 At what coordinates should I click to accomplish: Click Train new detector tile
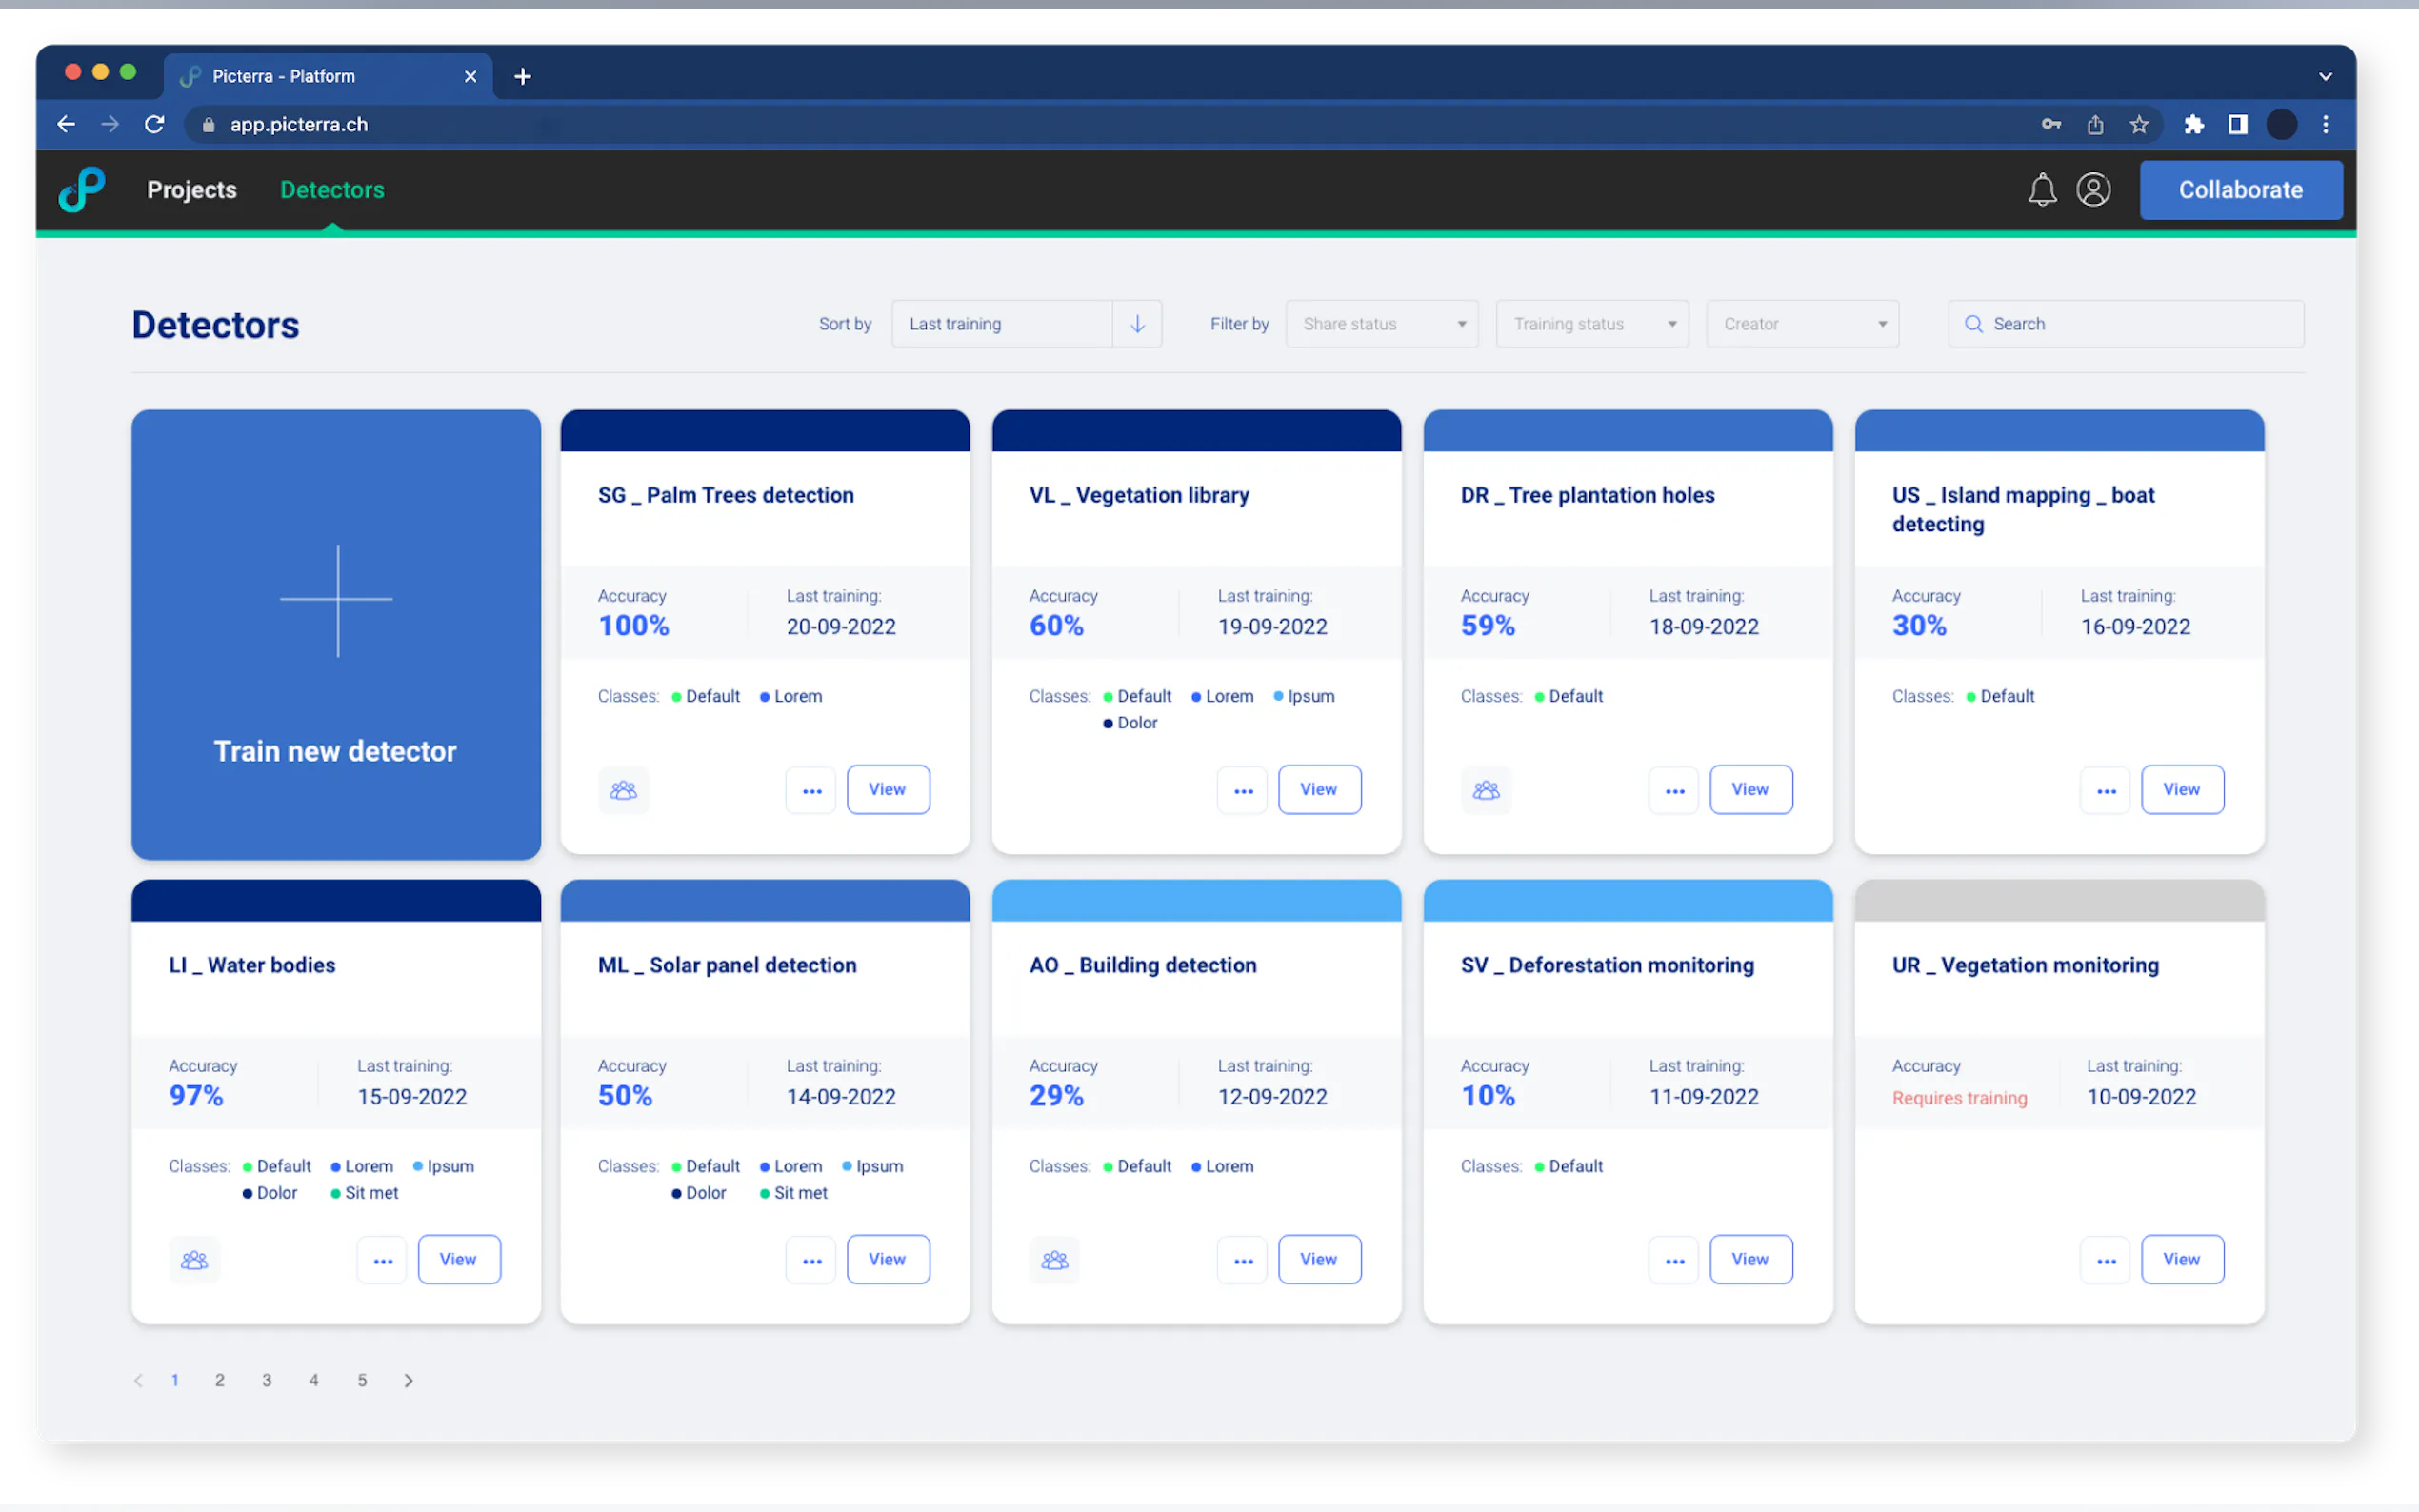[336, 635]
